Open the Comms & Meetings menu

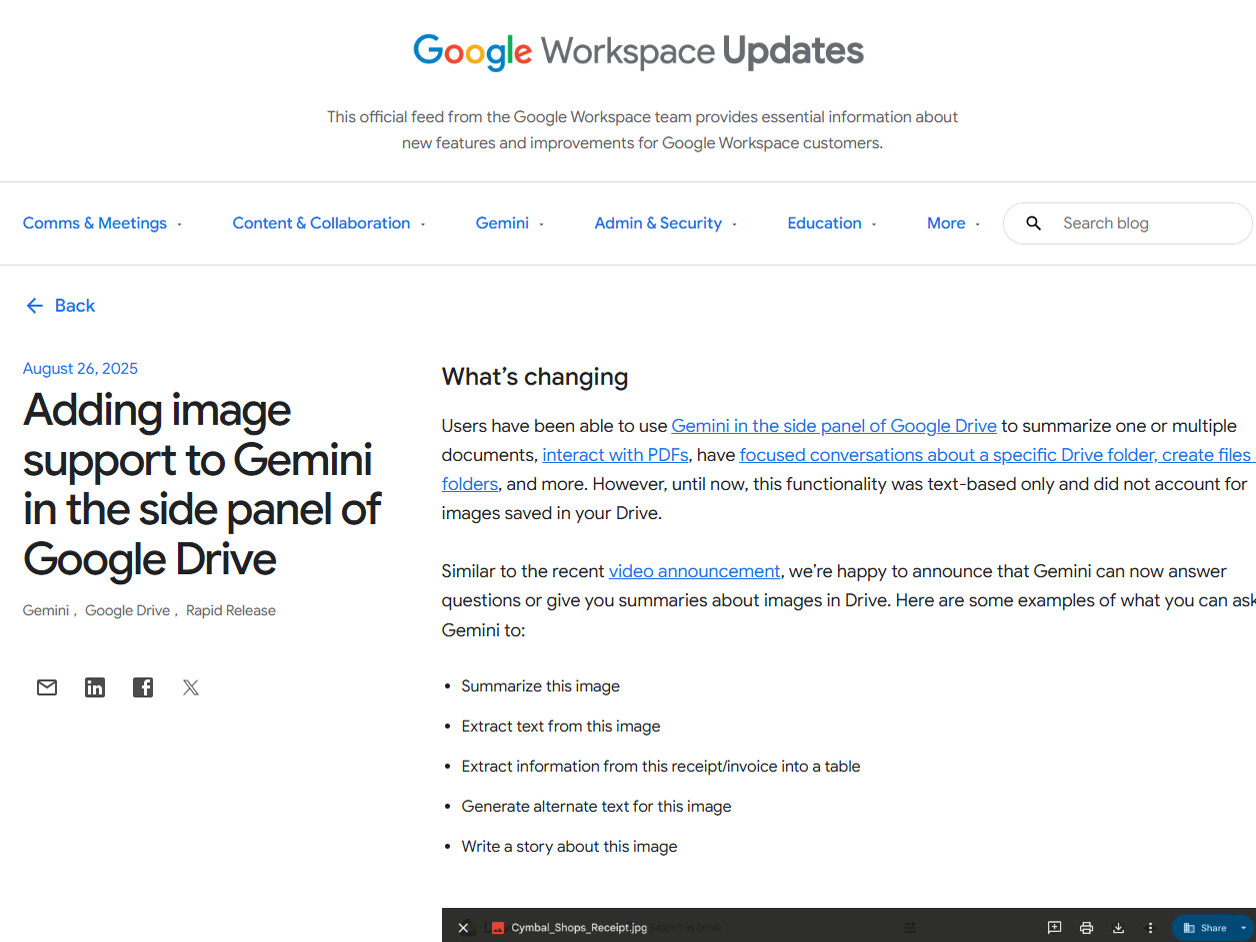click(94, 223)
